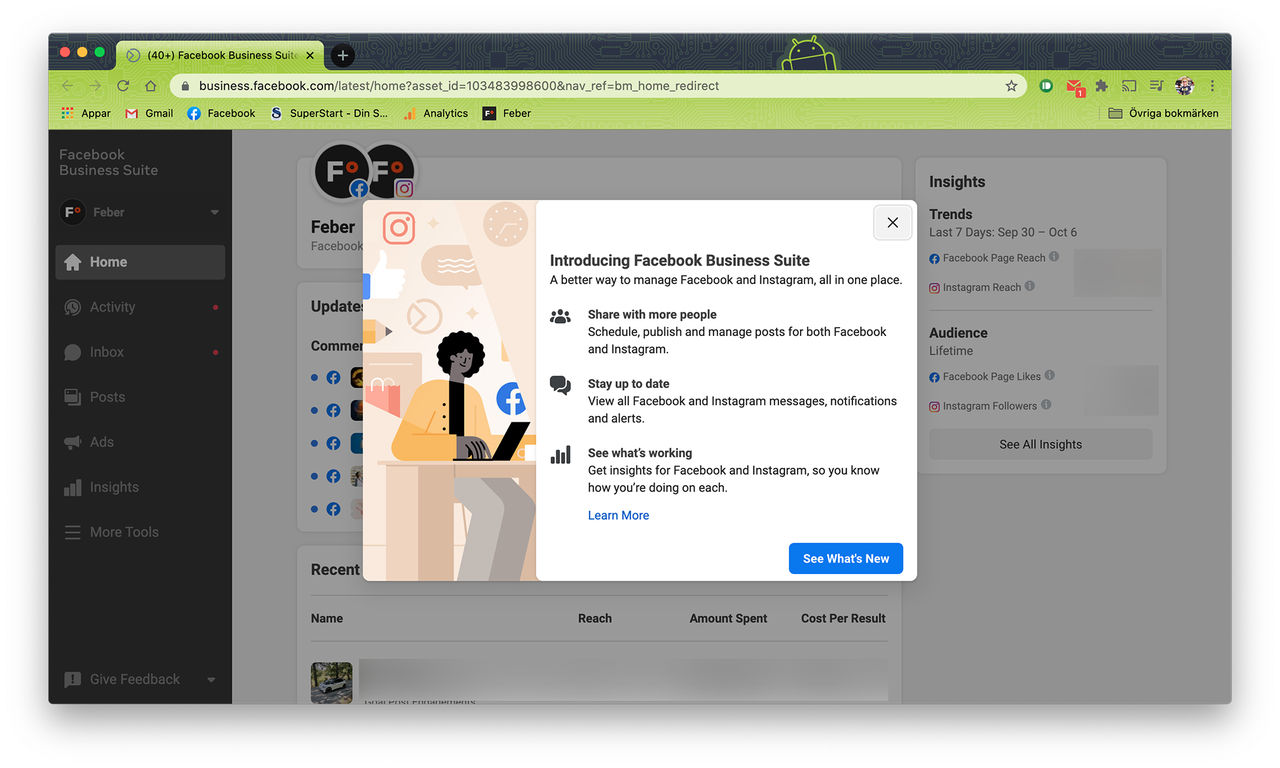
Task: Click the Reach column header
Action: (595, 619)
